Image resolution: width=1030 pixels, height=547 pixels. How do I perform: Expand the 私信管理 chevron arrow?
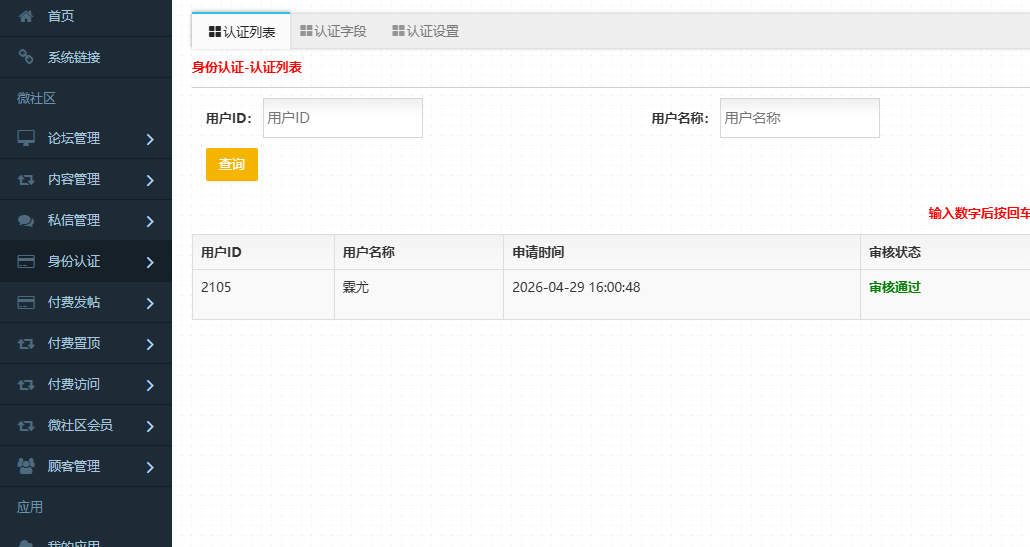150,221
